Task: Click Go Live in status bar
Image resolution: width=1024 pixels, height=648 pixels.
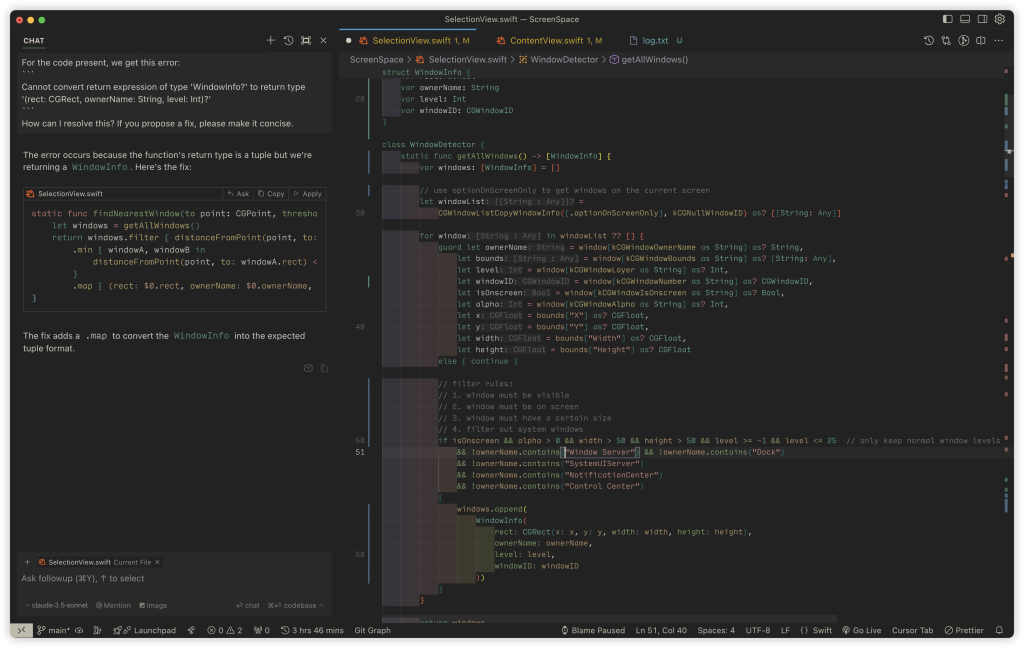Action: pyautogui.click(x=861, y=631)
